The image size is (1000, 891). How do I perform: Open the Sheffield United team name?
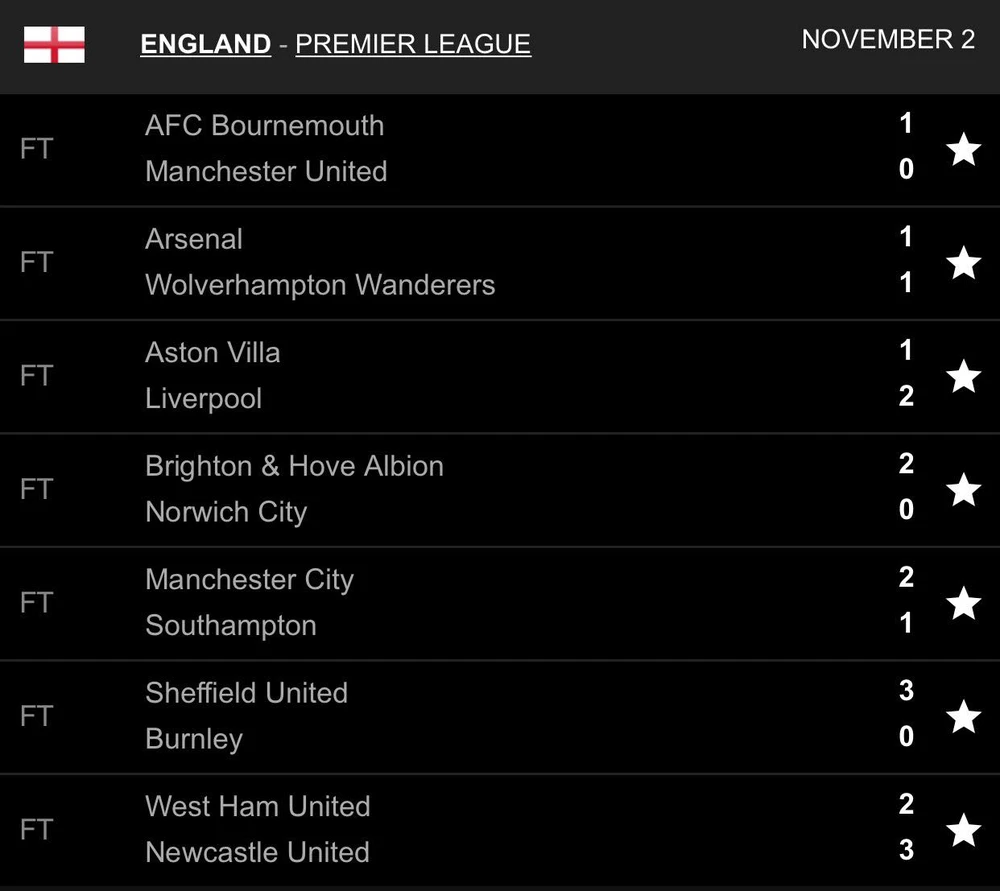pyautogui.click(x=246, y=693)
